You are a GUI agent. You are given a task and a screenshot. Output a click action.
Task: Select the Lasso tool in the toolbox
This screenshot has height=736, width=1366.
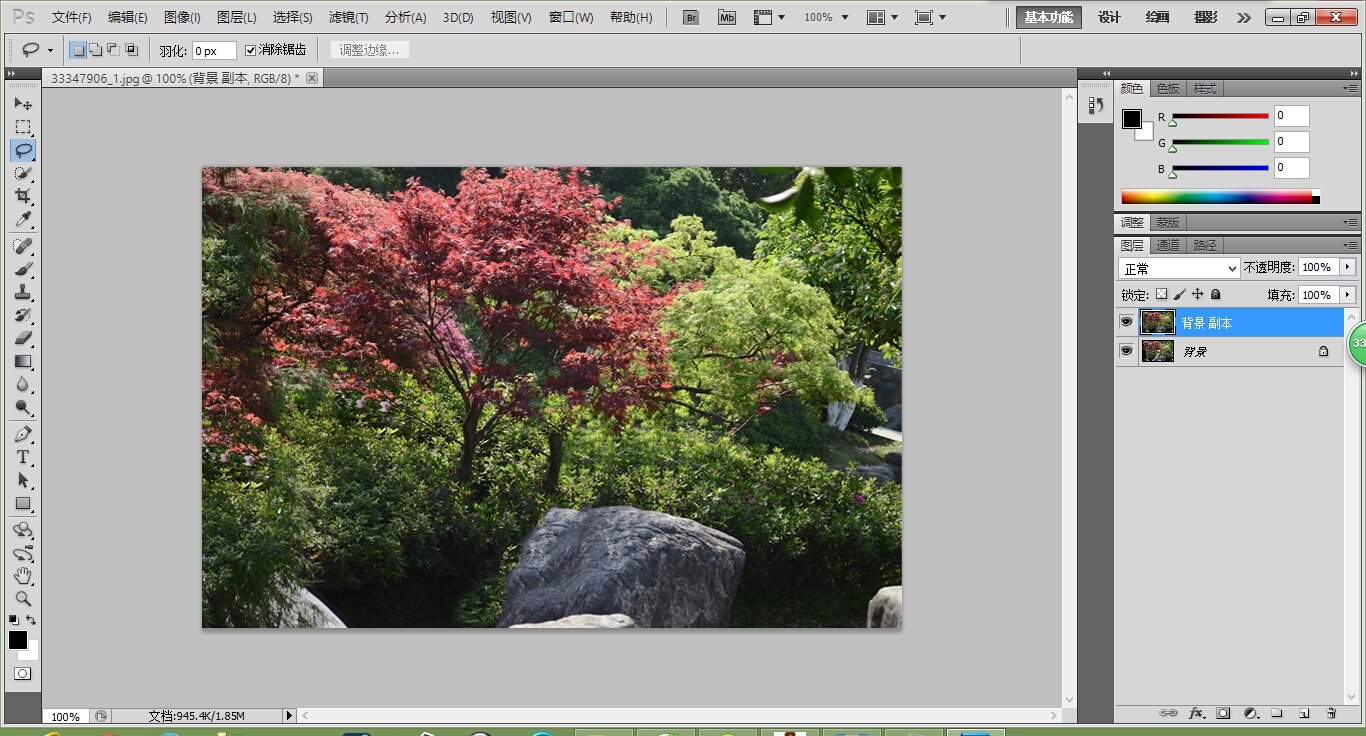click(x=23, y=150)
